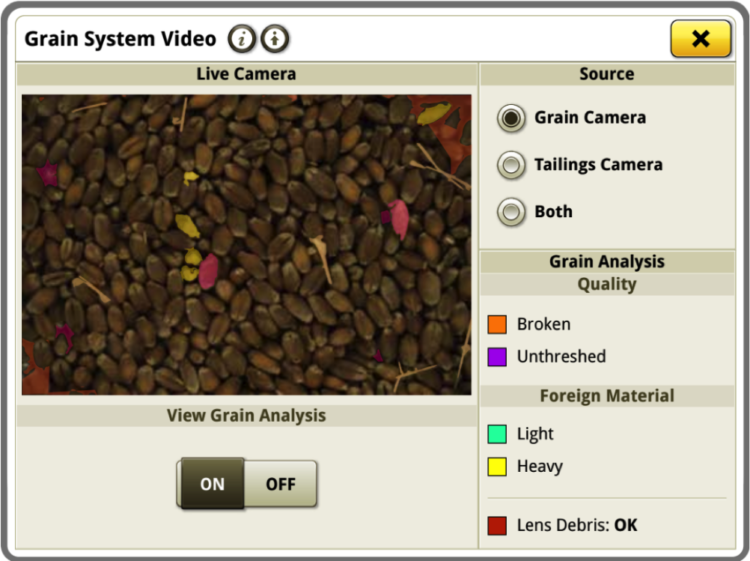Select the Tailings Camera radio button
Image resolution: width=750 pixels, height=561 pixels.
[512, 165]
